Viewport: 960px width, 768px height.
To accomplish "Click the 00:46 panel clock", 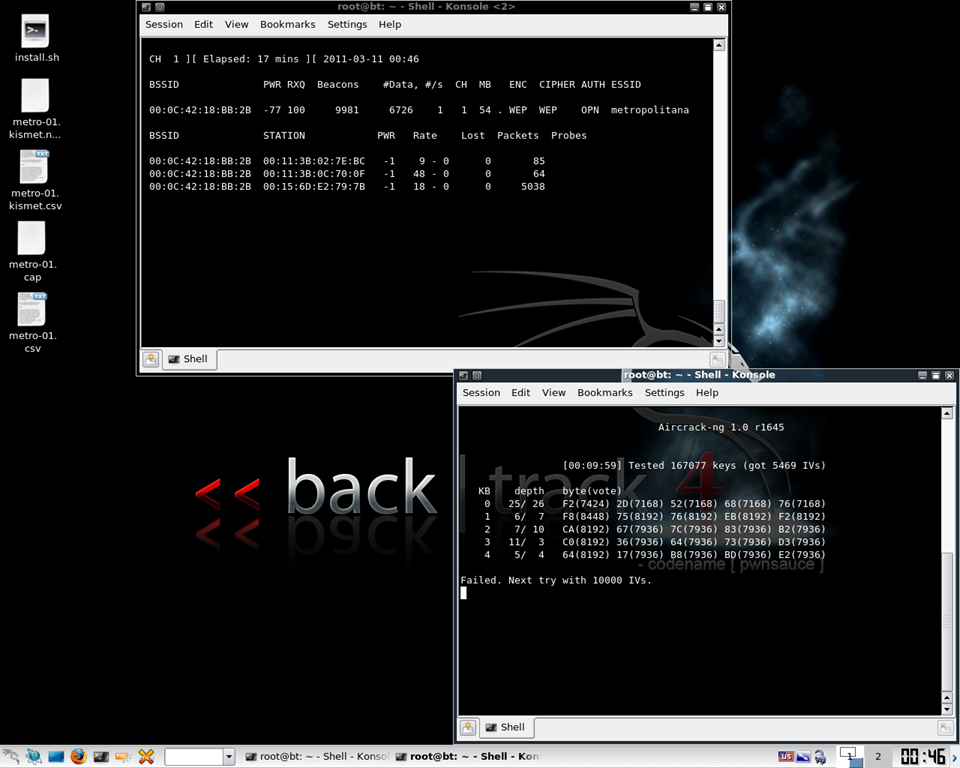I will (923, 757).
